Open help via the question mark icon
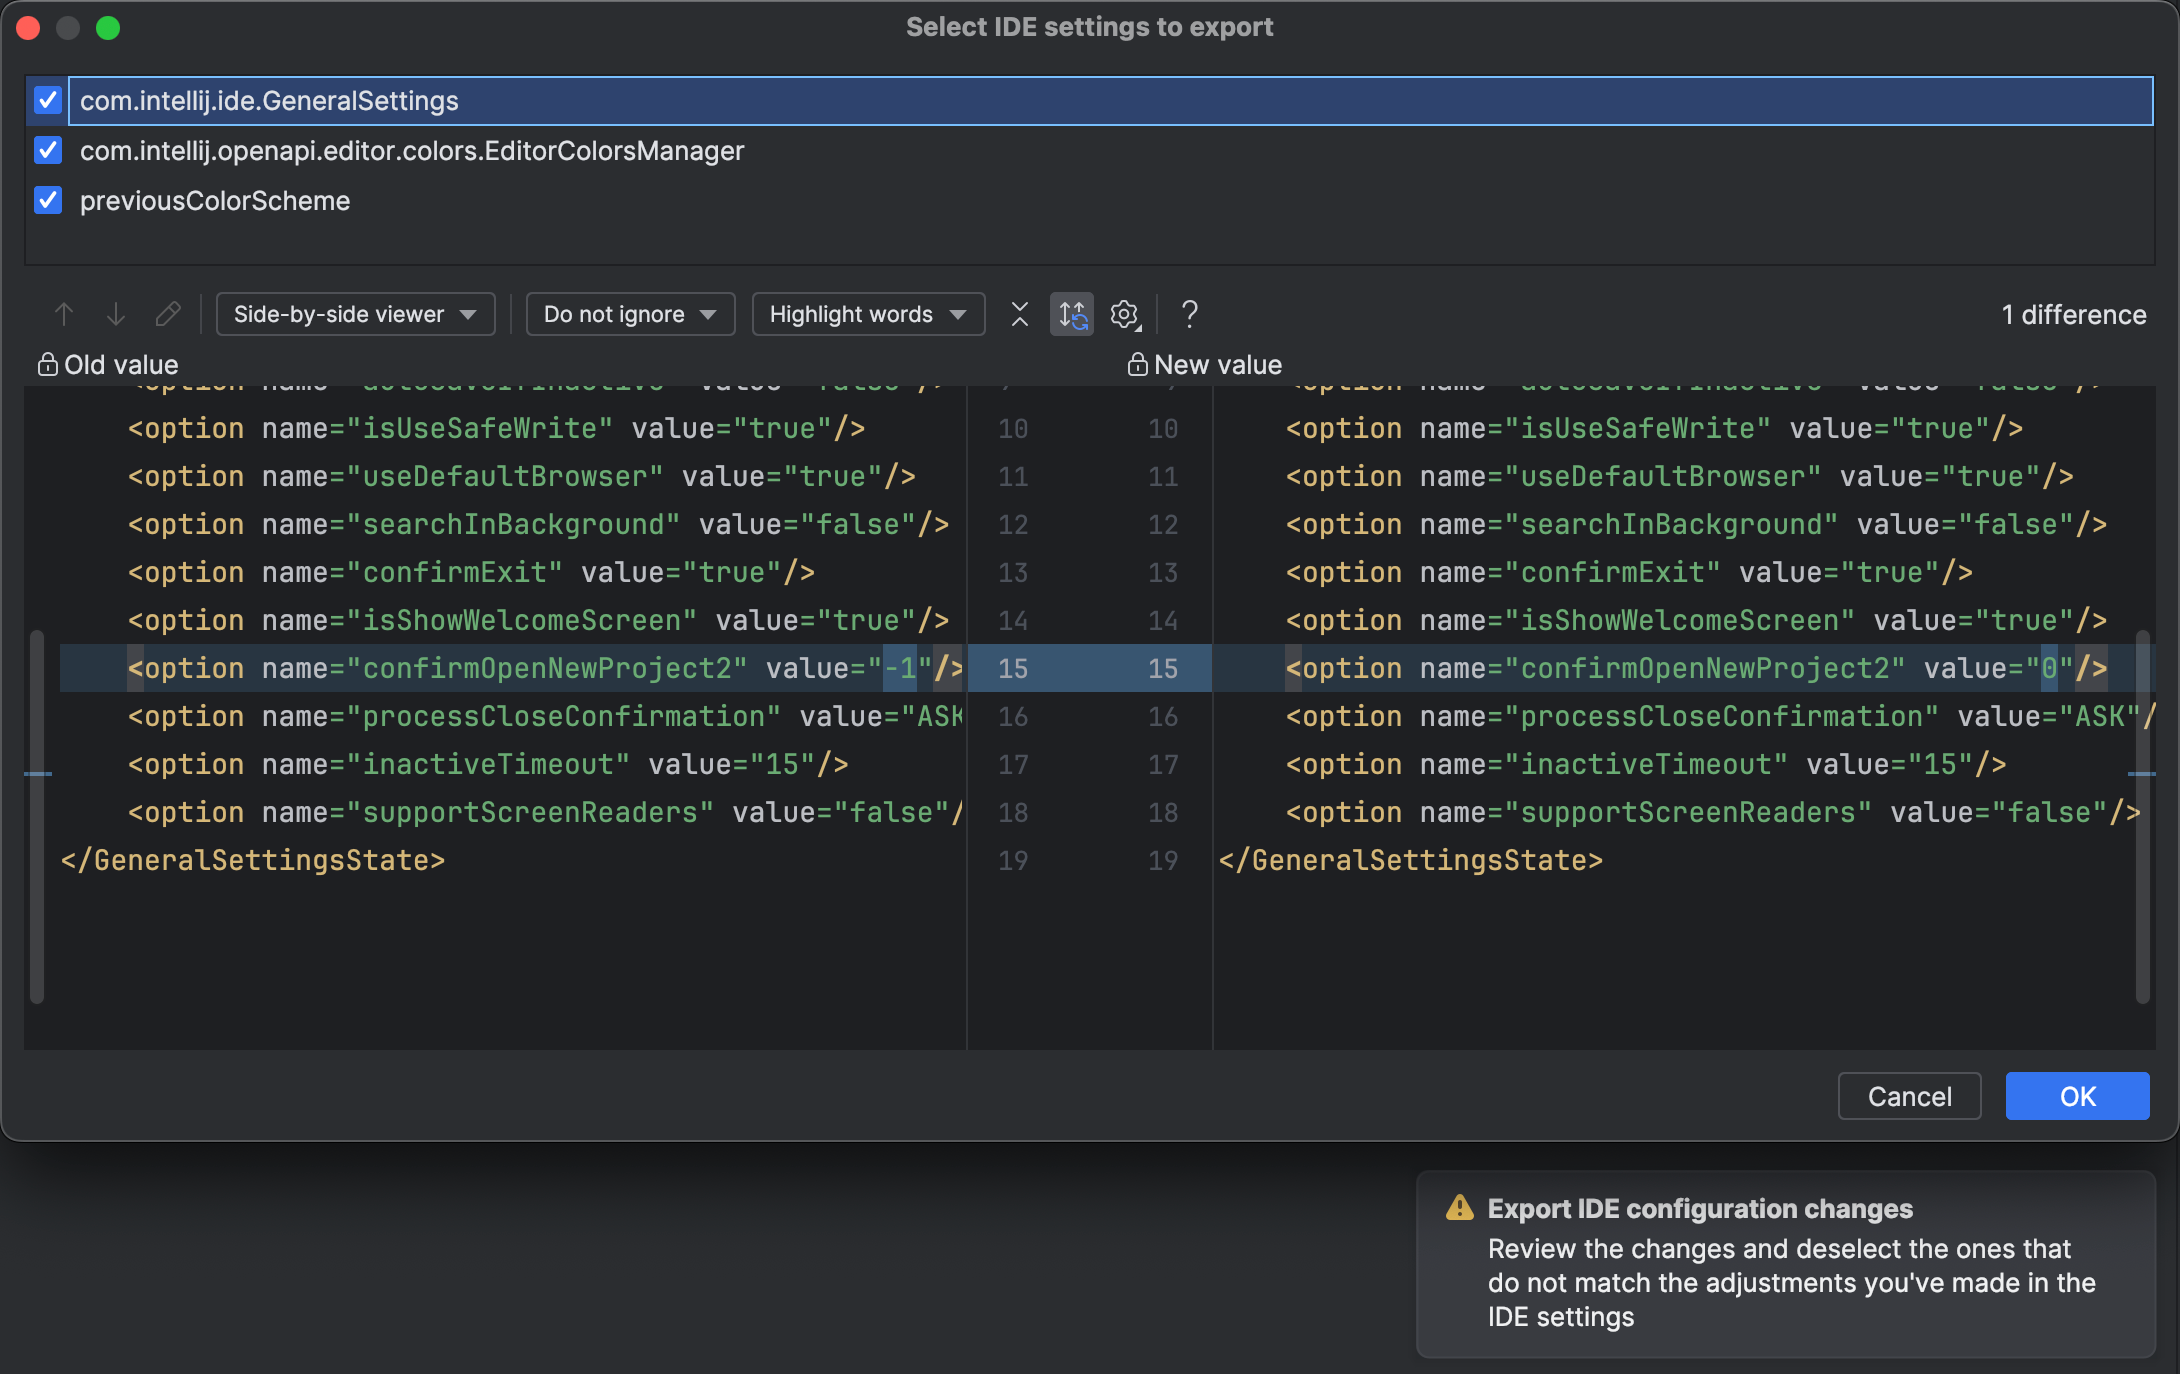 click(x=1190, y=314)
